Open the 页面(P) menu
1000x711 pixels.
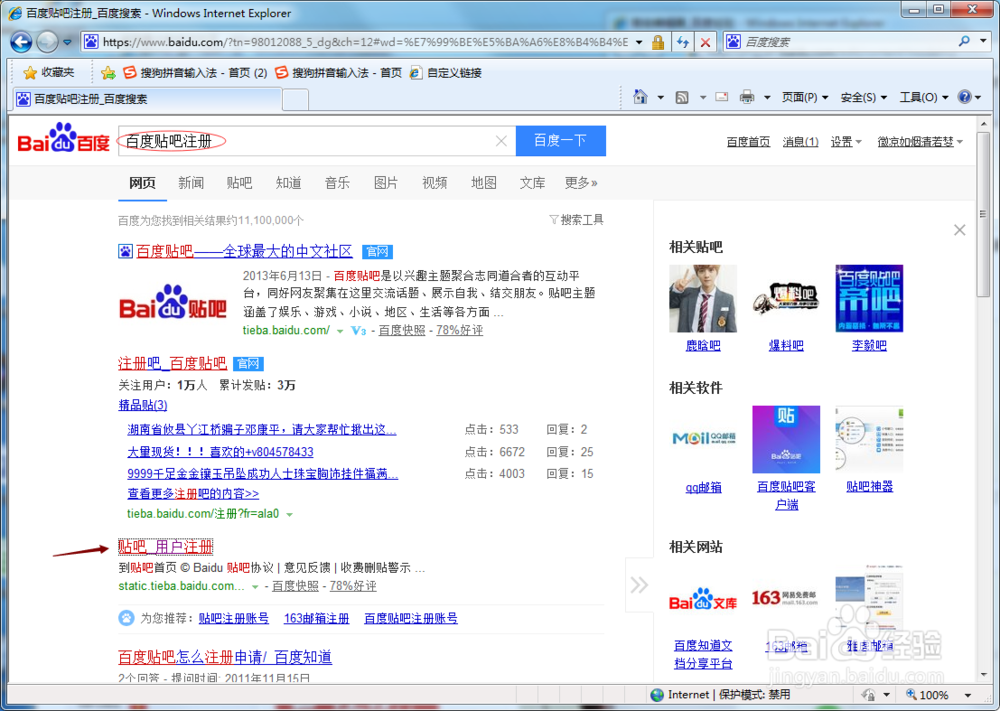tap(805, 97)
